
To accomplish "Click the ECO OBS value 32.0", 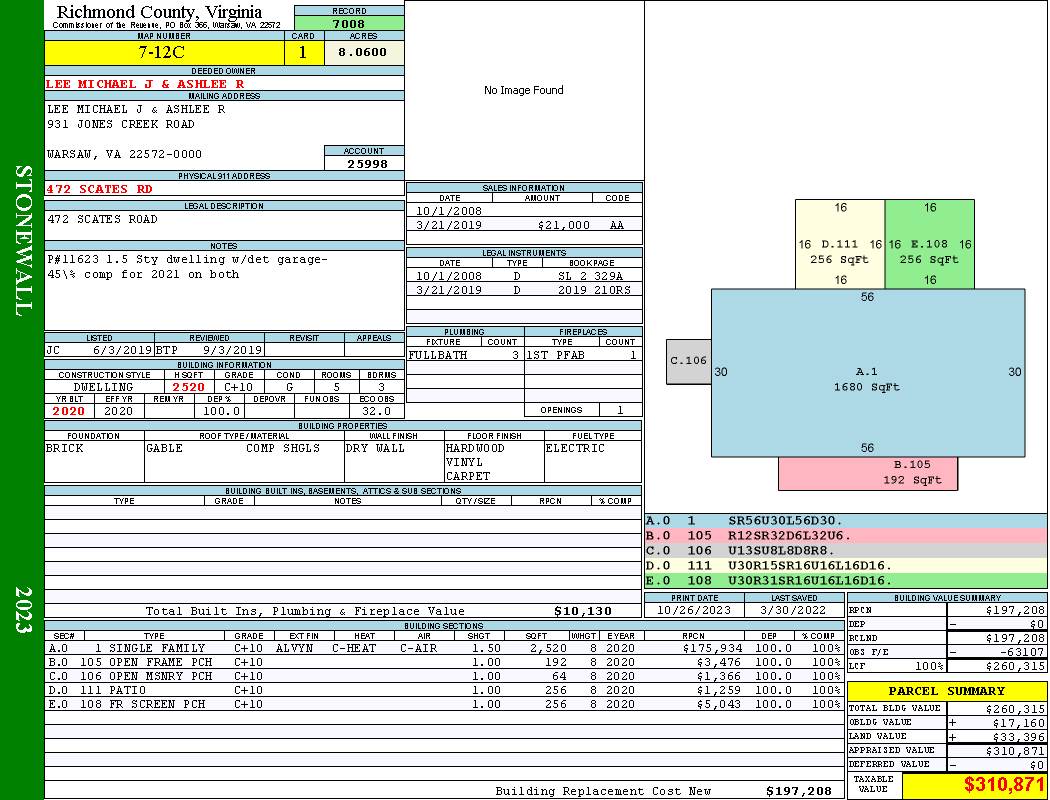I will point(376,411).
